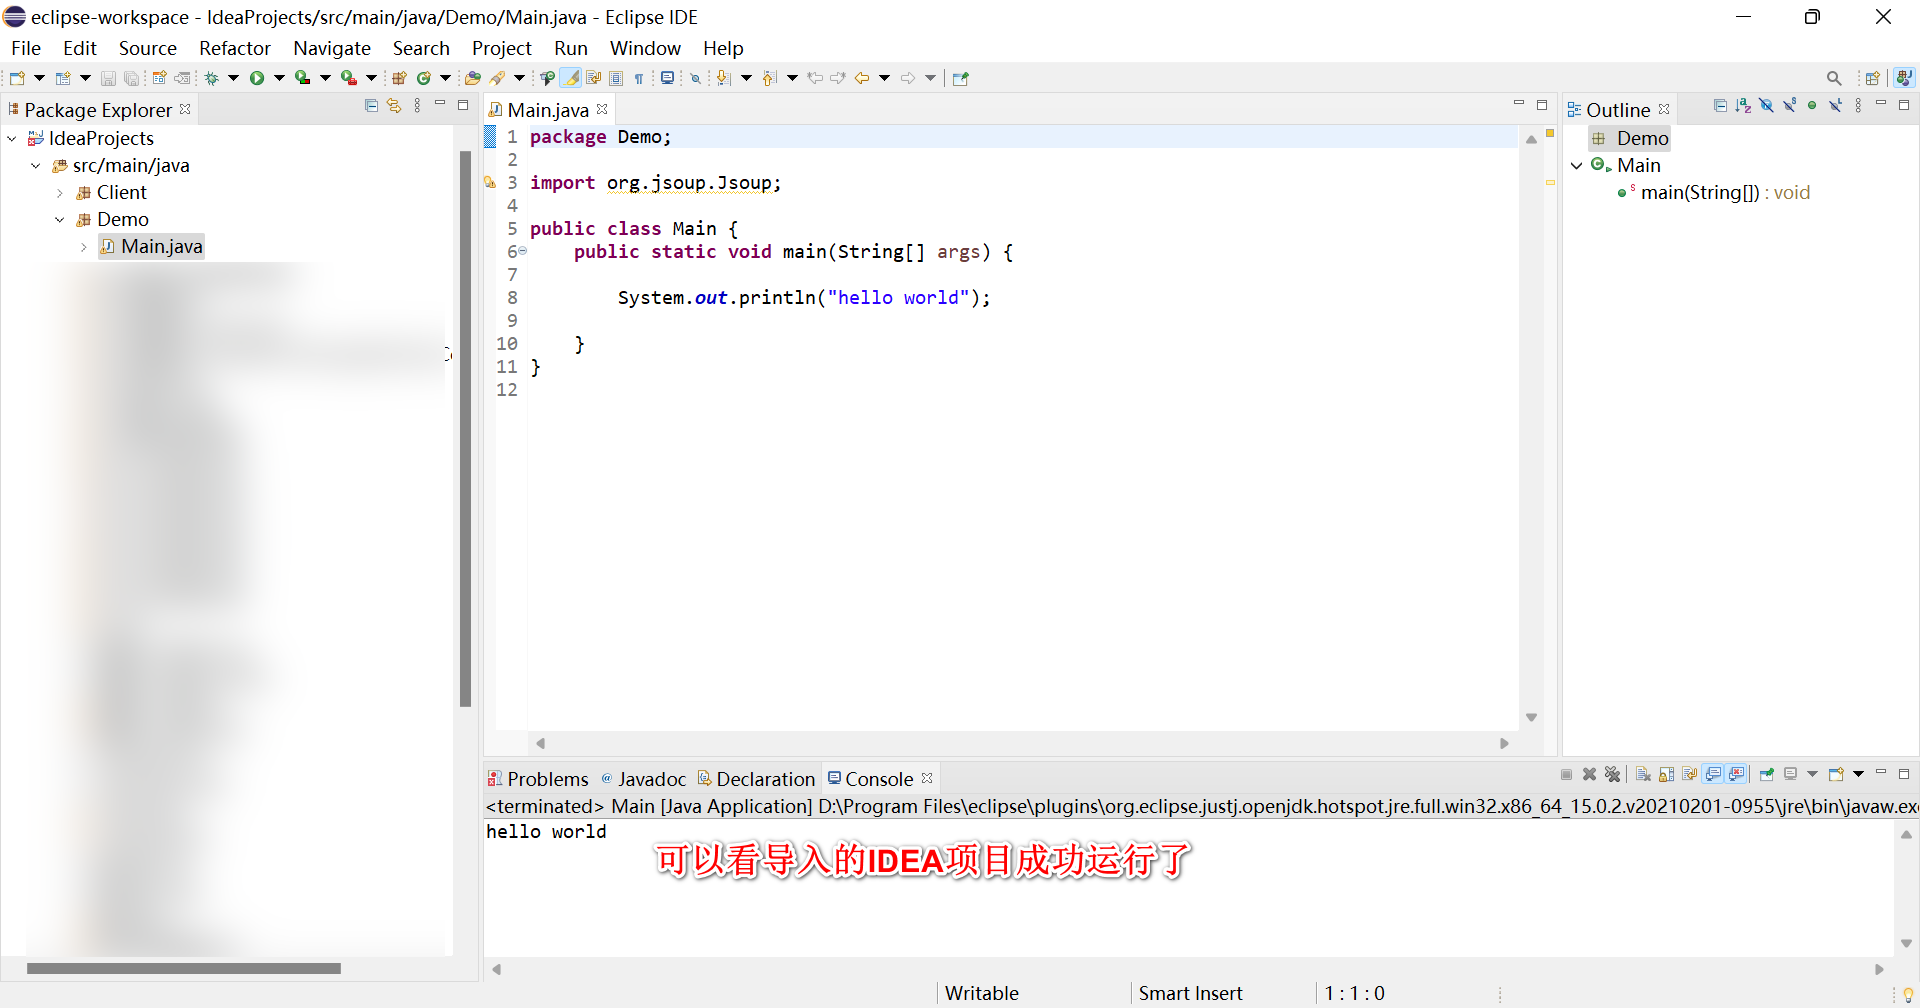Switch to the Problems tab
This screenshot has width=1920, height=1008.
pos(538,779)
